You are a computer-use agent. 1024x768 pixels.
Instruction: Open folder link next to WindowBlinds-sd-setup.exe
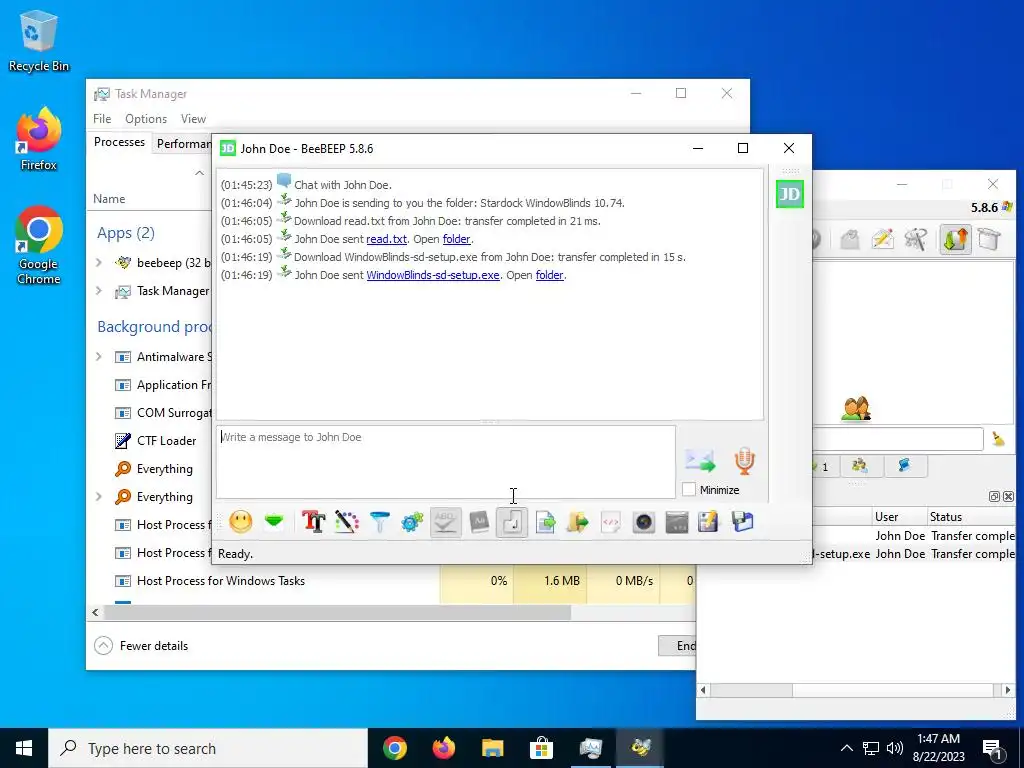549,275
